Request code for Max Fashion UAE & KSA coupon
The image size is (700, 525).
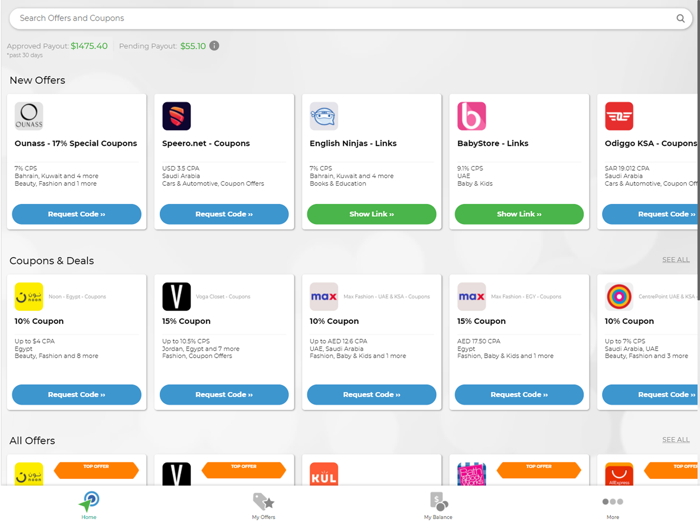(371, 395)
